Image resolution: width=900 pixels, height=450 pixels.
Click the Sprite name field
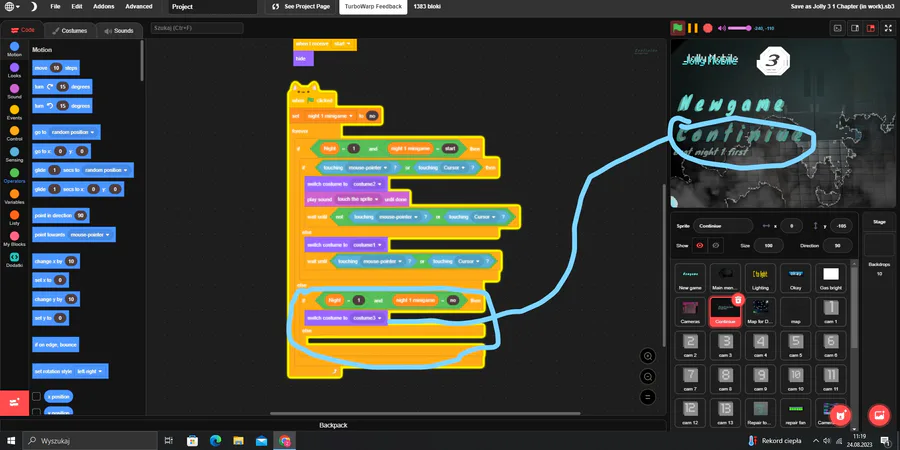click(723, 226)
